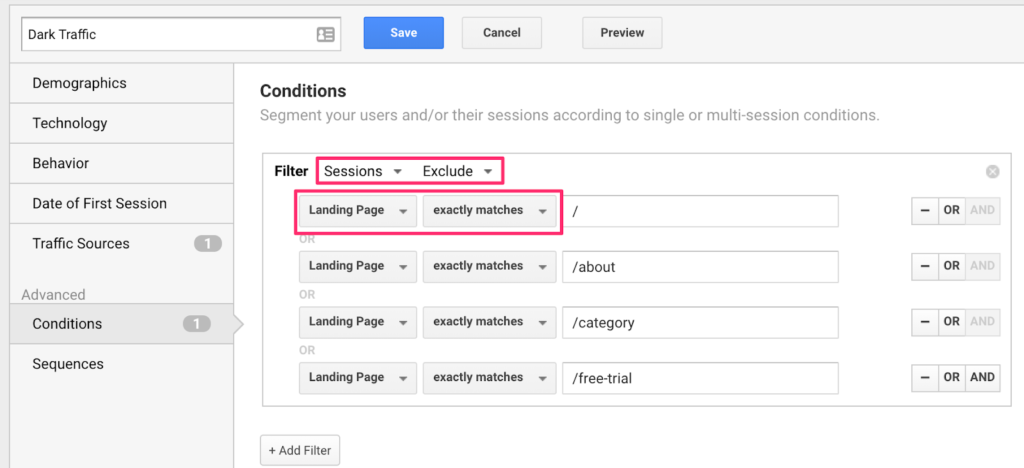This screenshot has height=468, width=1024.
Task: Open first row's Landing Page dimension dropdown
Action: pos(358,211)
